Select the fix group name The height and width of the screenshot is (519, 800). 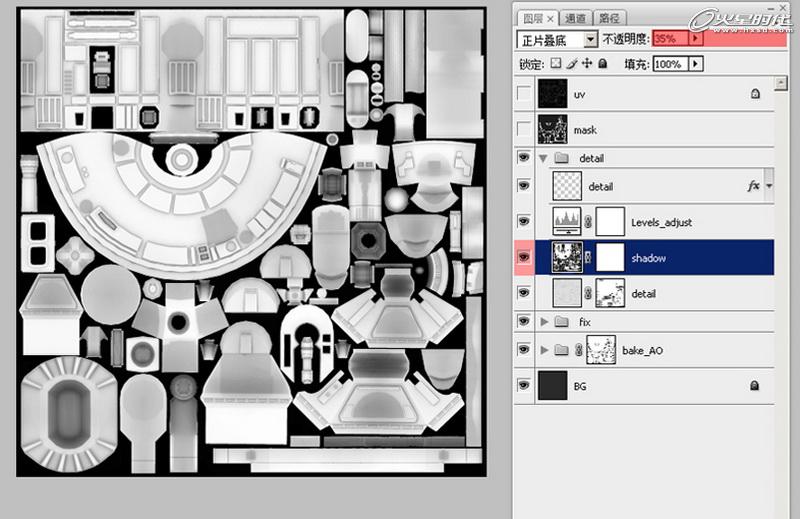(585, 322)
